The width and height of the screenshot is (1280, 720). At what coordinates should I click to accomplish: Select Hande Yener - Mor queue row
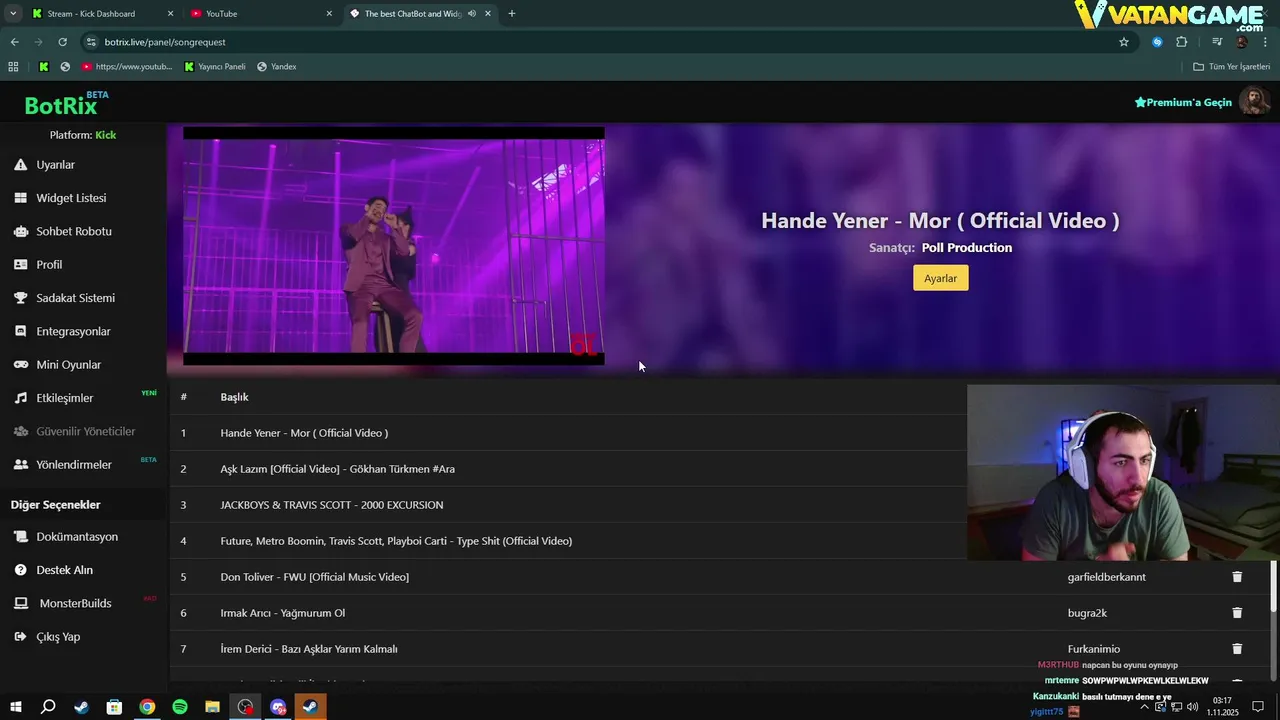(x=568, y=433)
